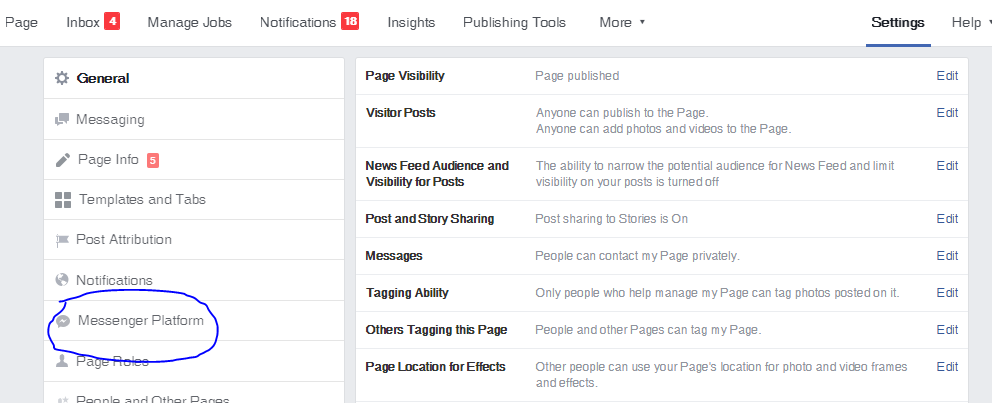Viewport: 992px width, 403px height.
Task: Open Messaging settings in sidebar
Action: (194, 120)
